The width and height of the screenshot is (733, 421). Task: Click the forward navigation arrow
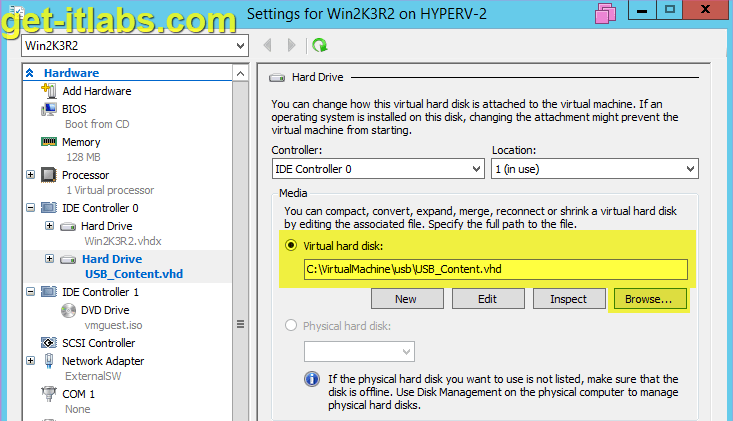pyautogui.click(x=291, y=45)
